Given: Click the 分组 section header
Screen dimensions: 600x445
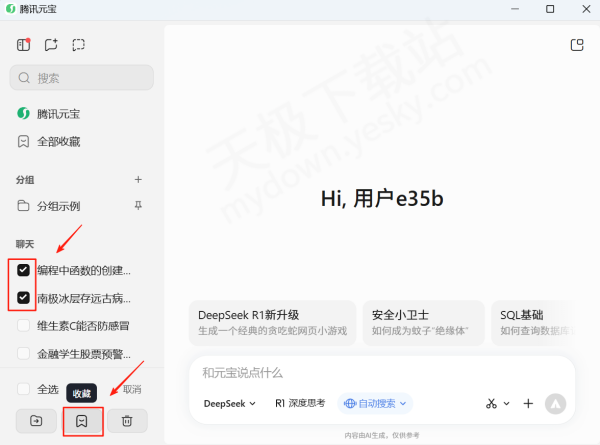Looking at the screenshot, I should [x=25, y=179].
